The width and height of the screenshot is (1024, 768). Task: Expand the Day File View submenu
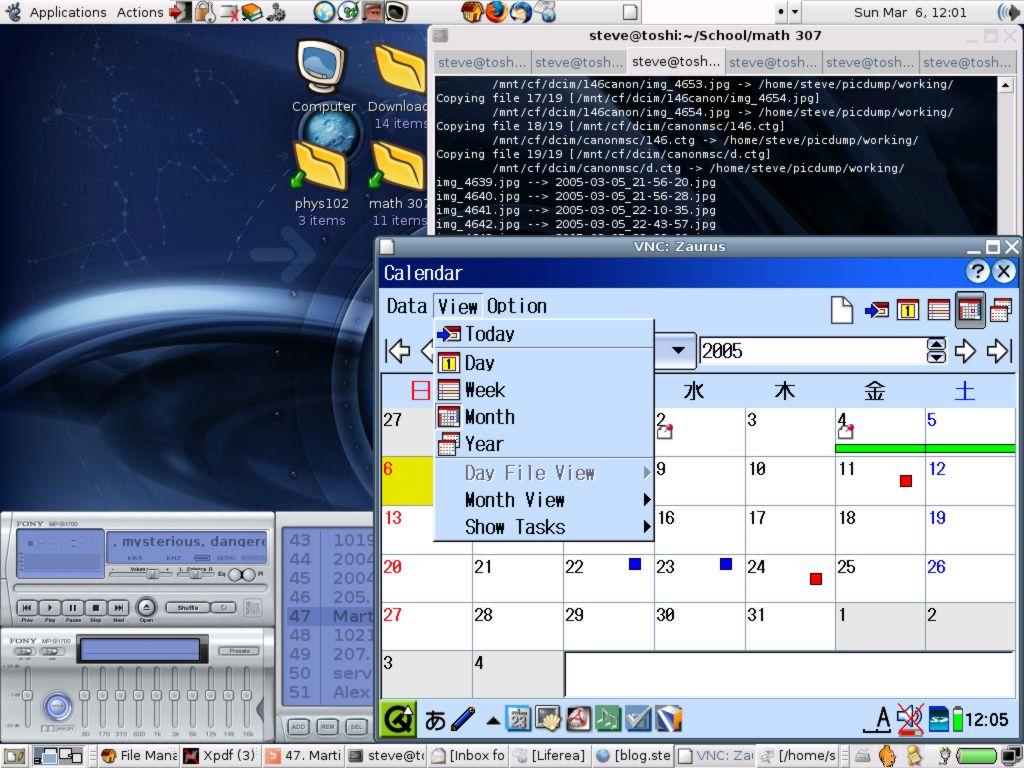point(544,473)
